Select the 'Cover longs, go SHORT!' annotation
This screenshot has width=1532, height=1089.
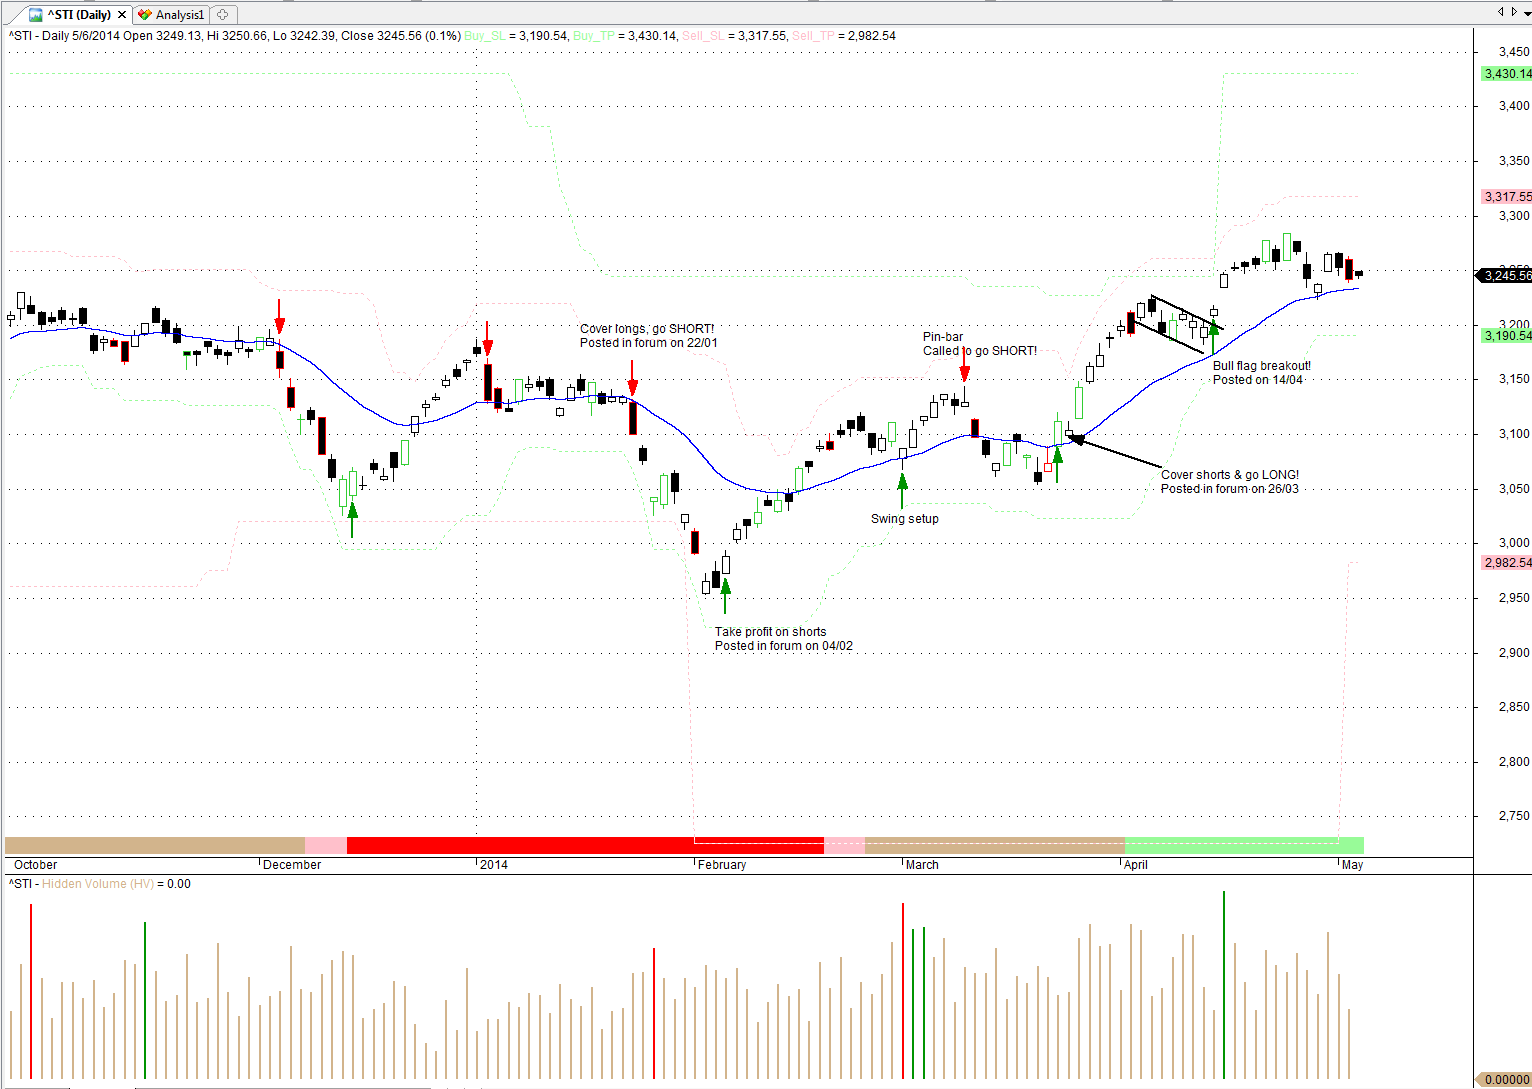click(x=647, y=329)
